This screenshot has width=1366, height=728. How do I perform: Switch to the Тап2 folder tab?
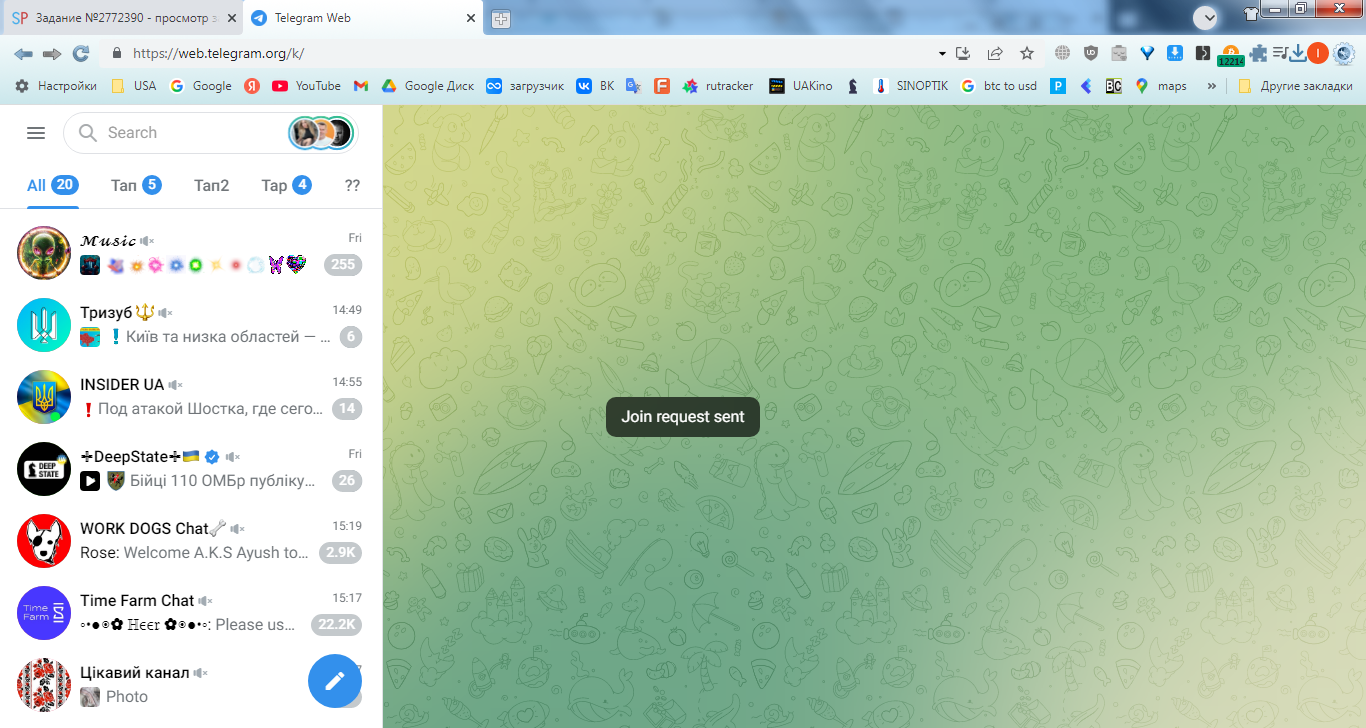point(211,185)
